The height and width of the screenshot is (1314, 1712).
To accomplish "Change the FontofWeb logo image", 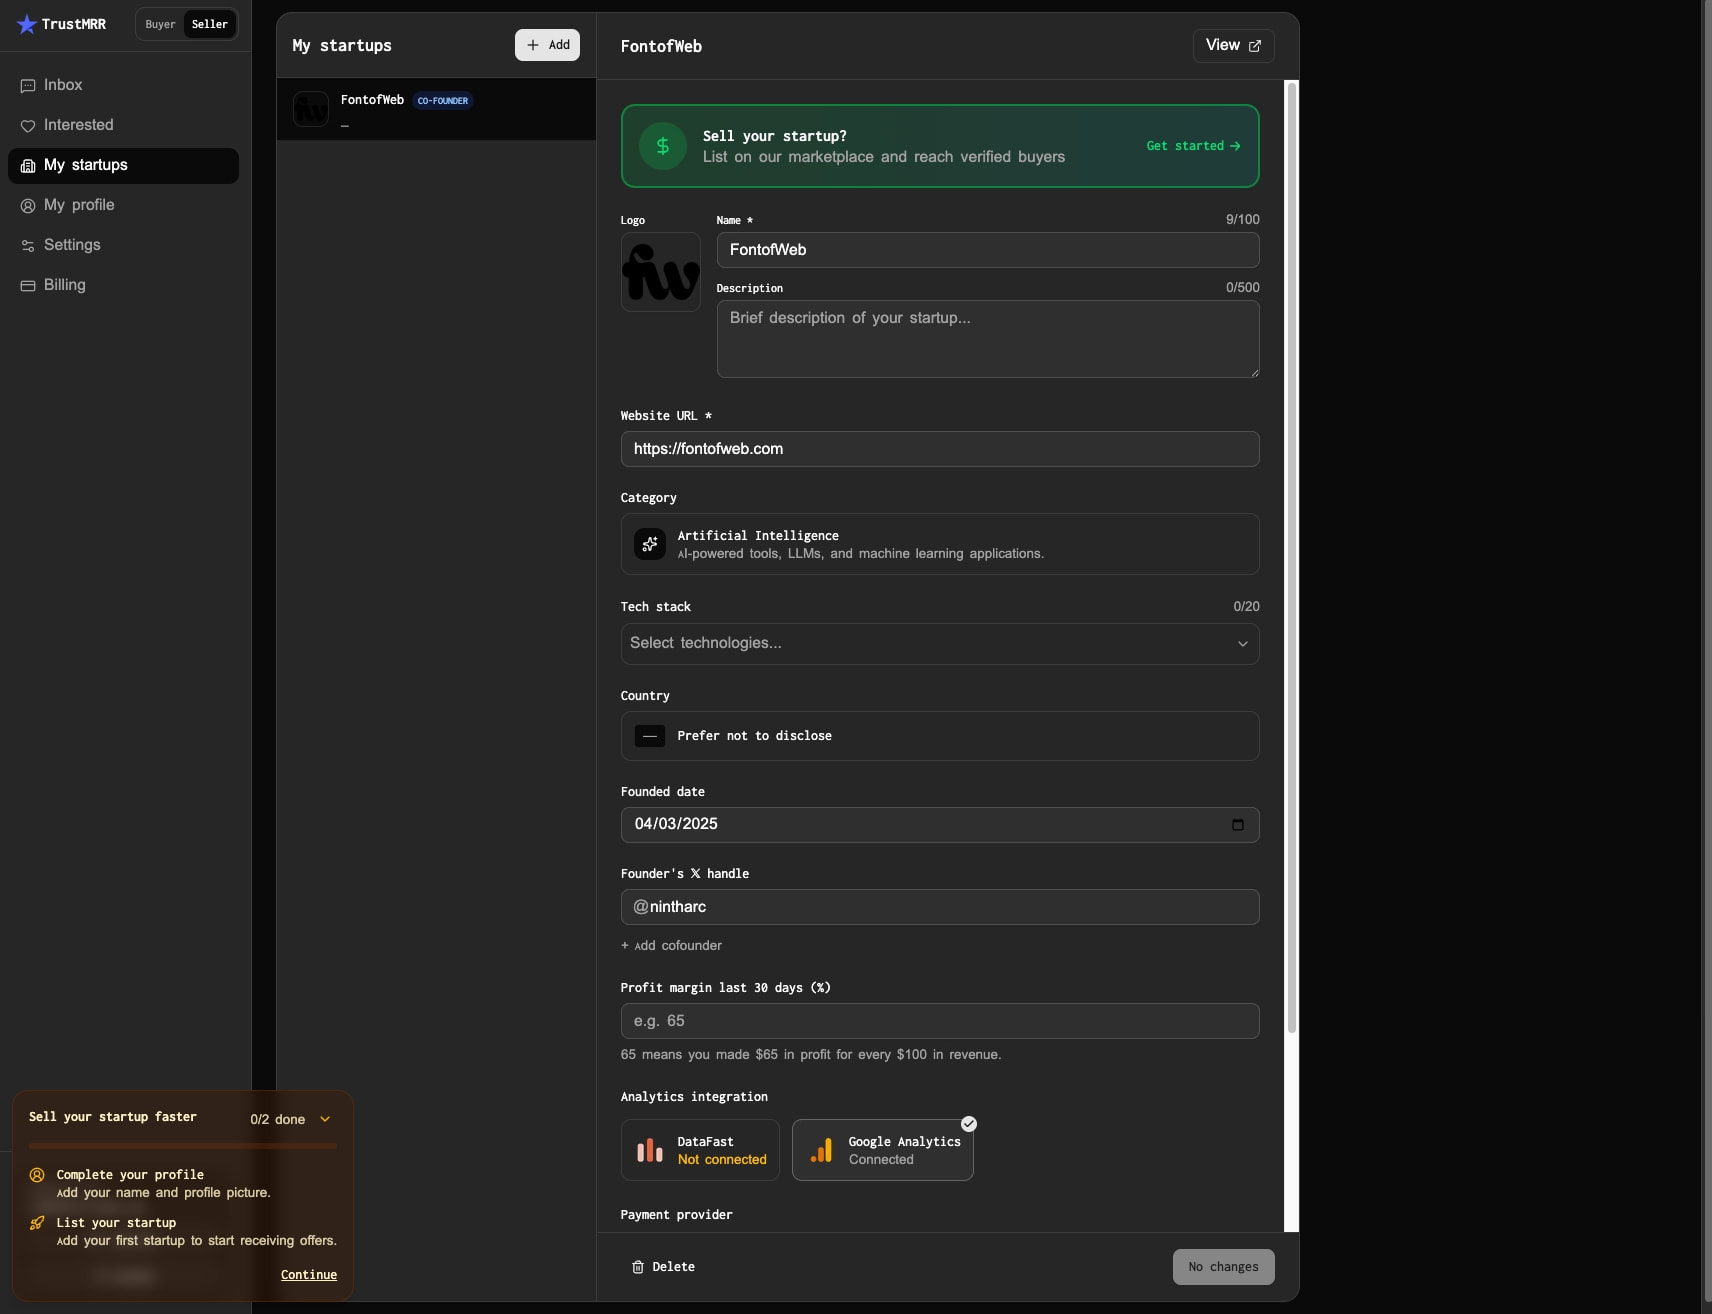I will [661, 272].
